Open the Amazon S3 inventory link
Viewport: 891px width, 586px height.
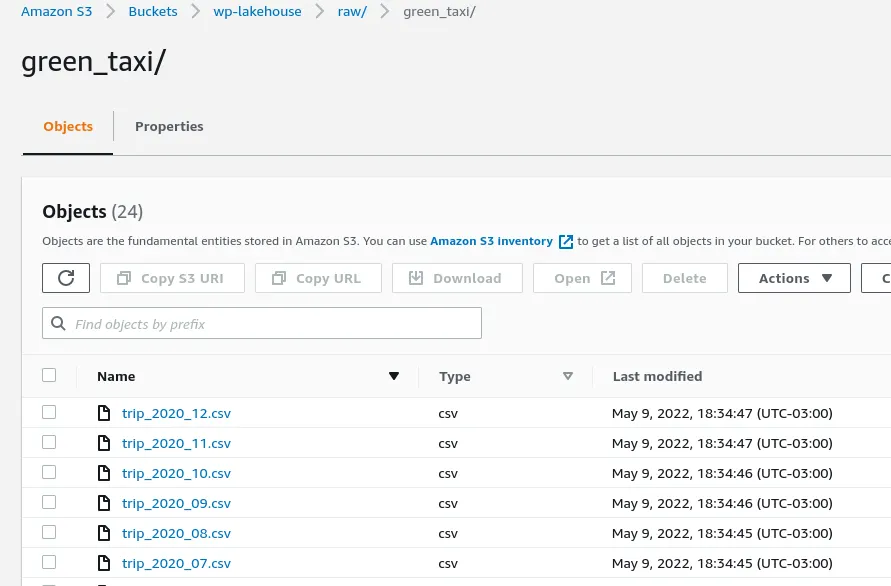coord(492,241)
